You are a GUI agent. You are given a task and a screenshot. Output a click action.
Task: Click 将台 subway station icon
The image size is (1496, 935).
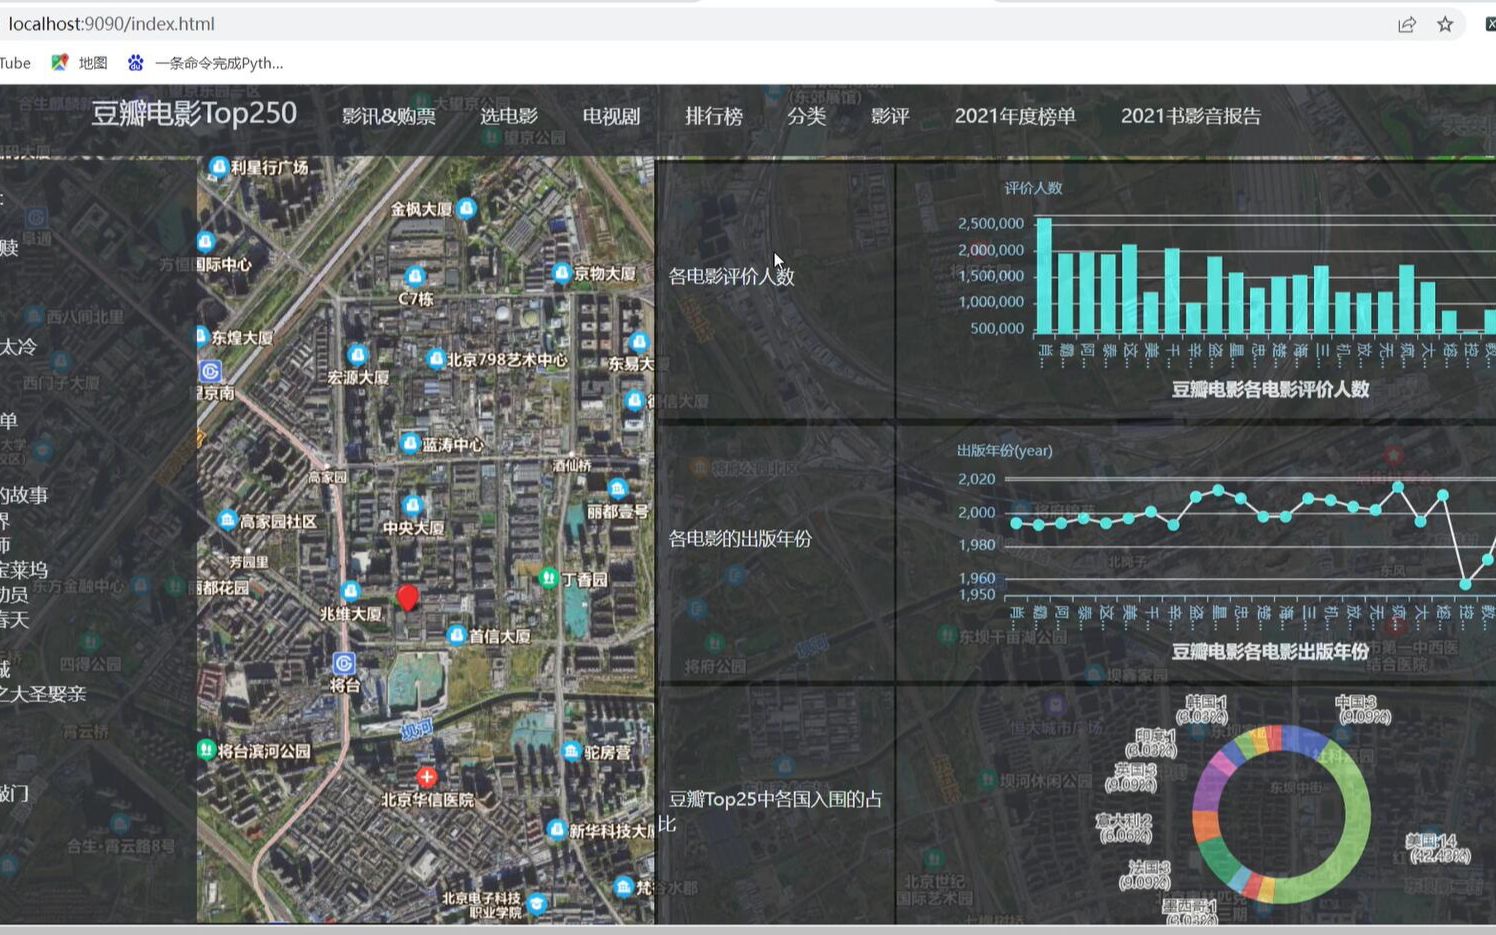(x=343, y=663)
